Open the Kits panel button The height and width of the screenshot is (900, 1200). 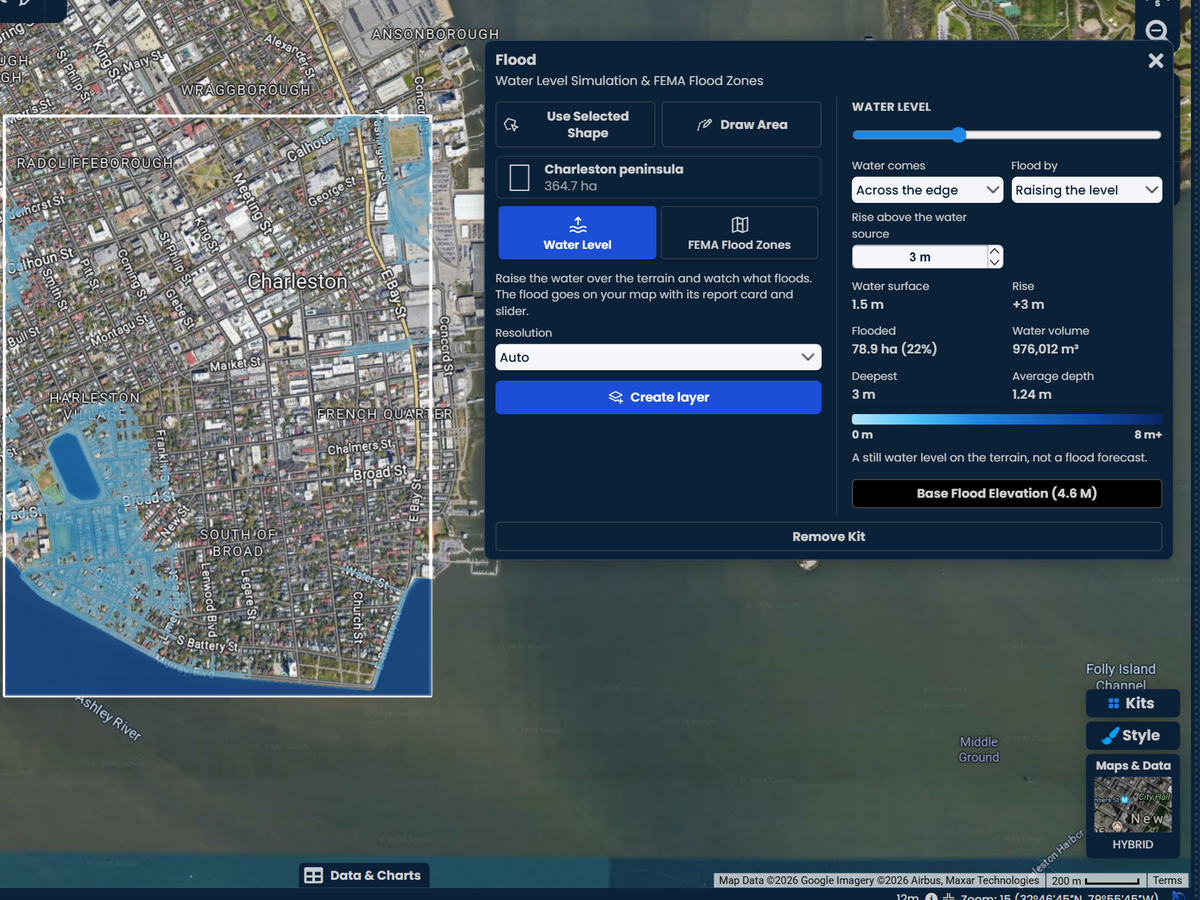tap(1132, 703)
